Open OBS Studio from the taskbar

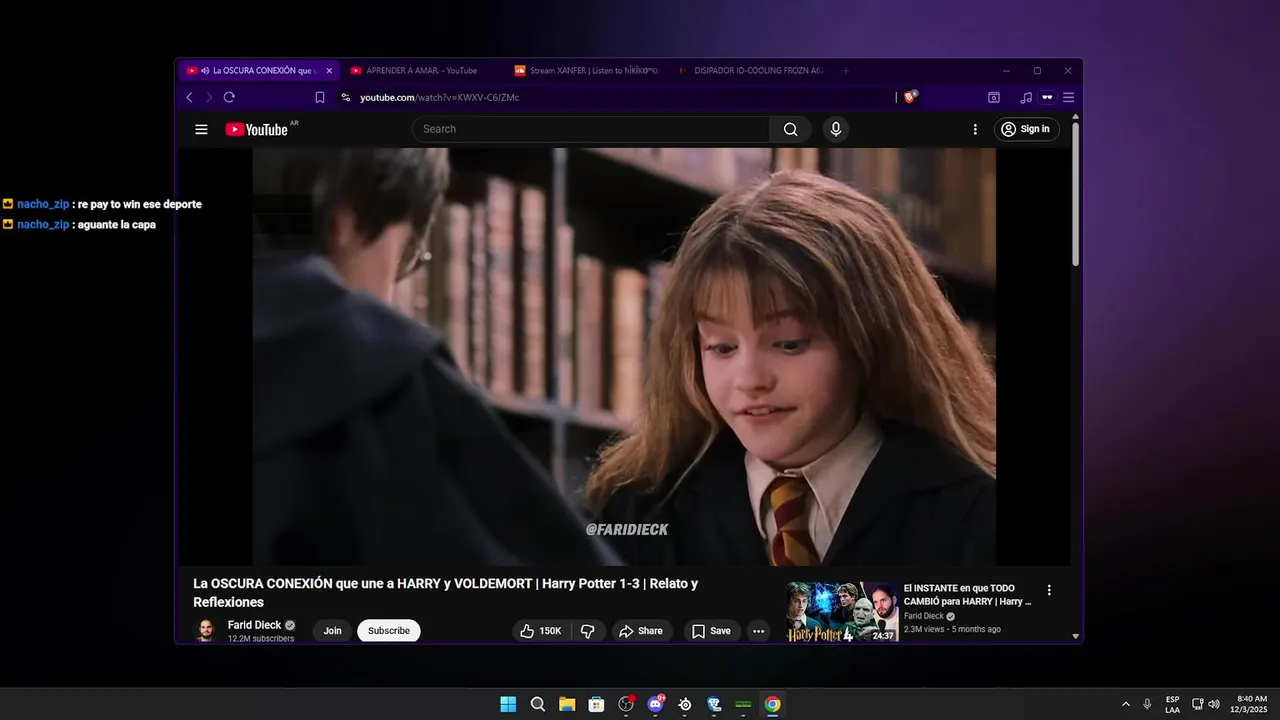(626, 704)
